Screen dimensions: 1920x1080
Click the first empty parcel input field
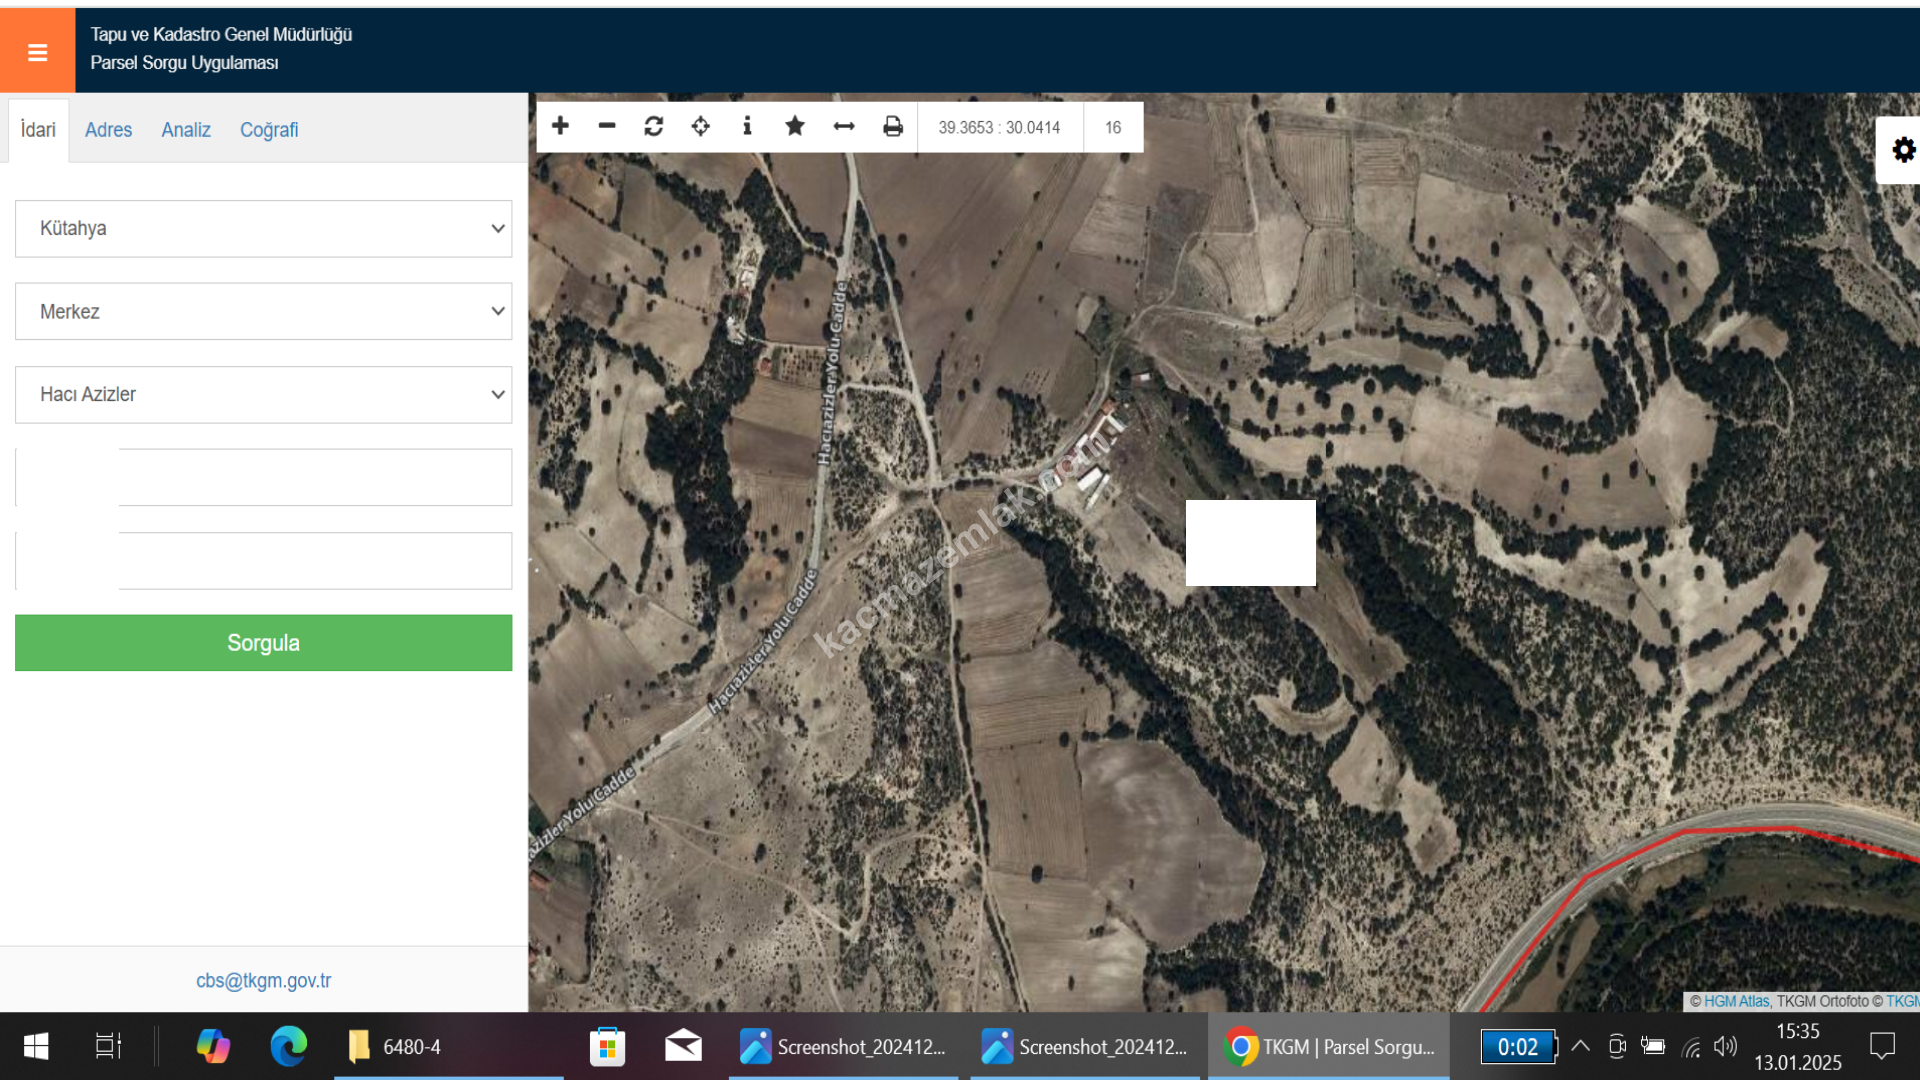(314, 478)
